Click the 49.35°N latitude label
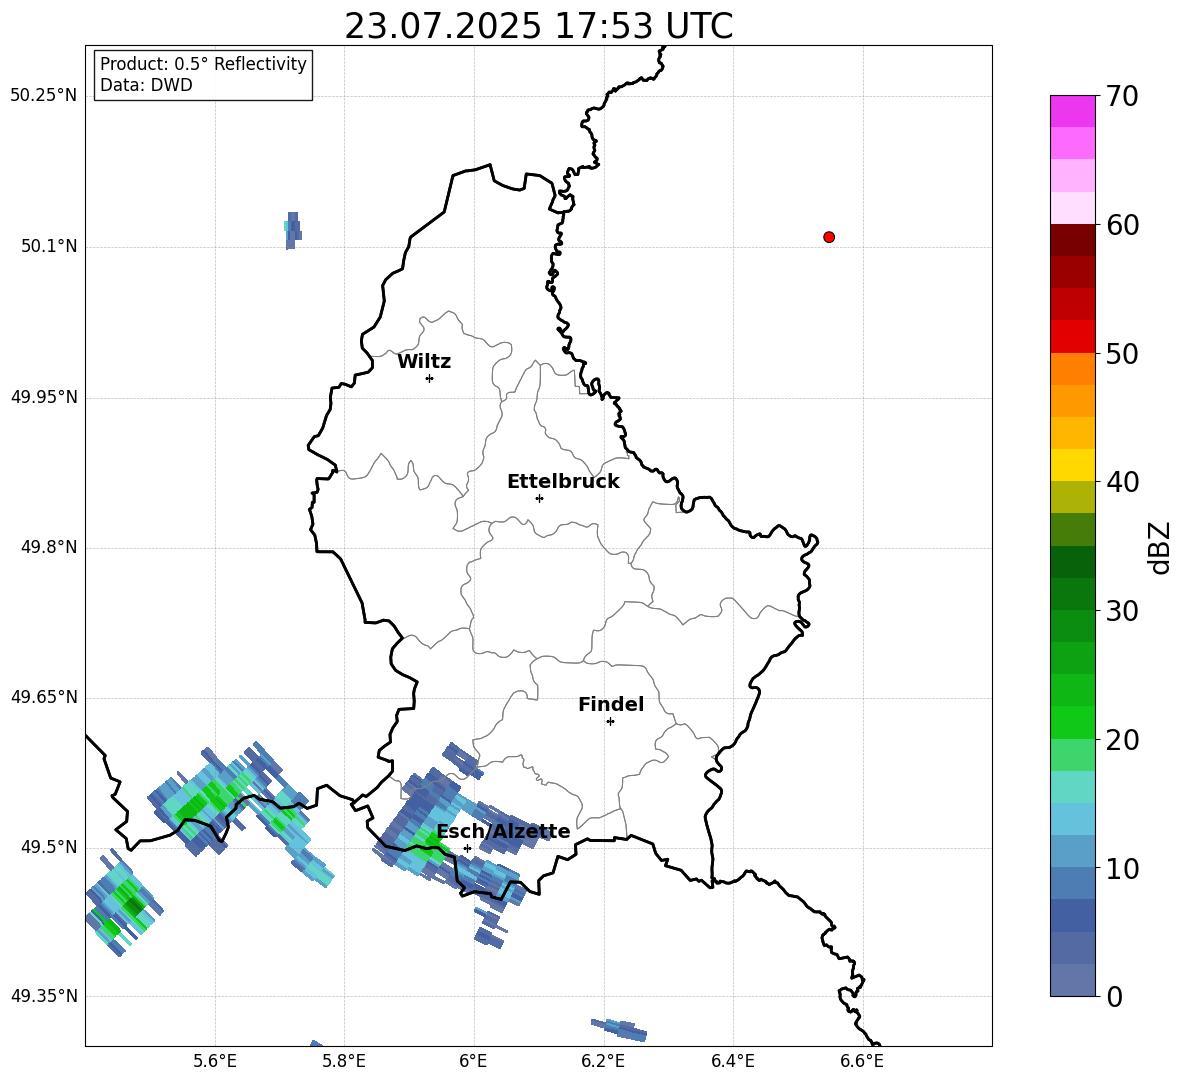 [x=44, y=996]
